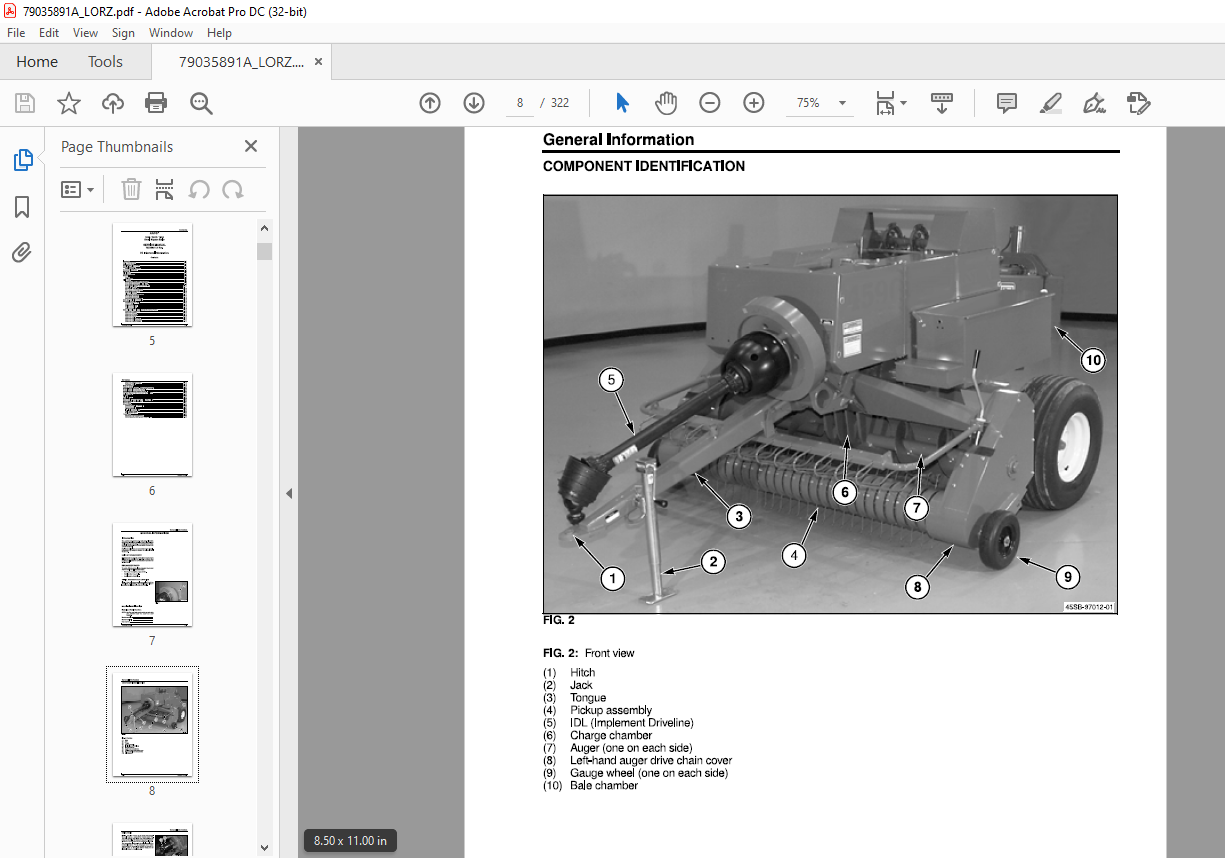Close the 79035891A_LORZ document tab
Image resolution: width=1225 pixels, height=858 pixels.
(318, 62)
